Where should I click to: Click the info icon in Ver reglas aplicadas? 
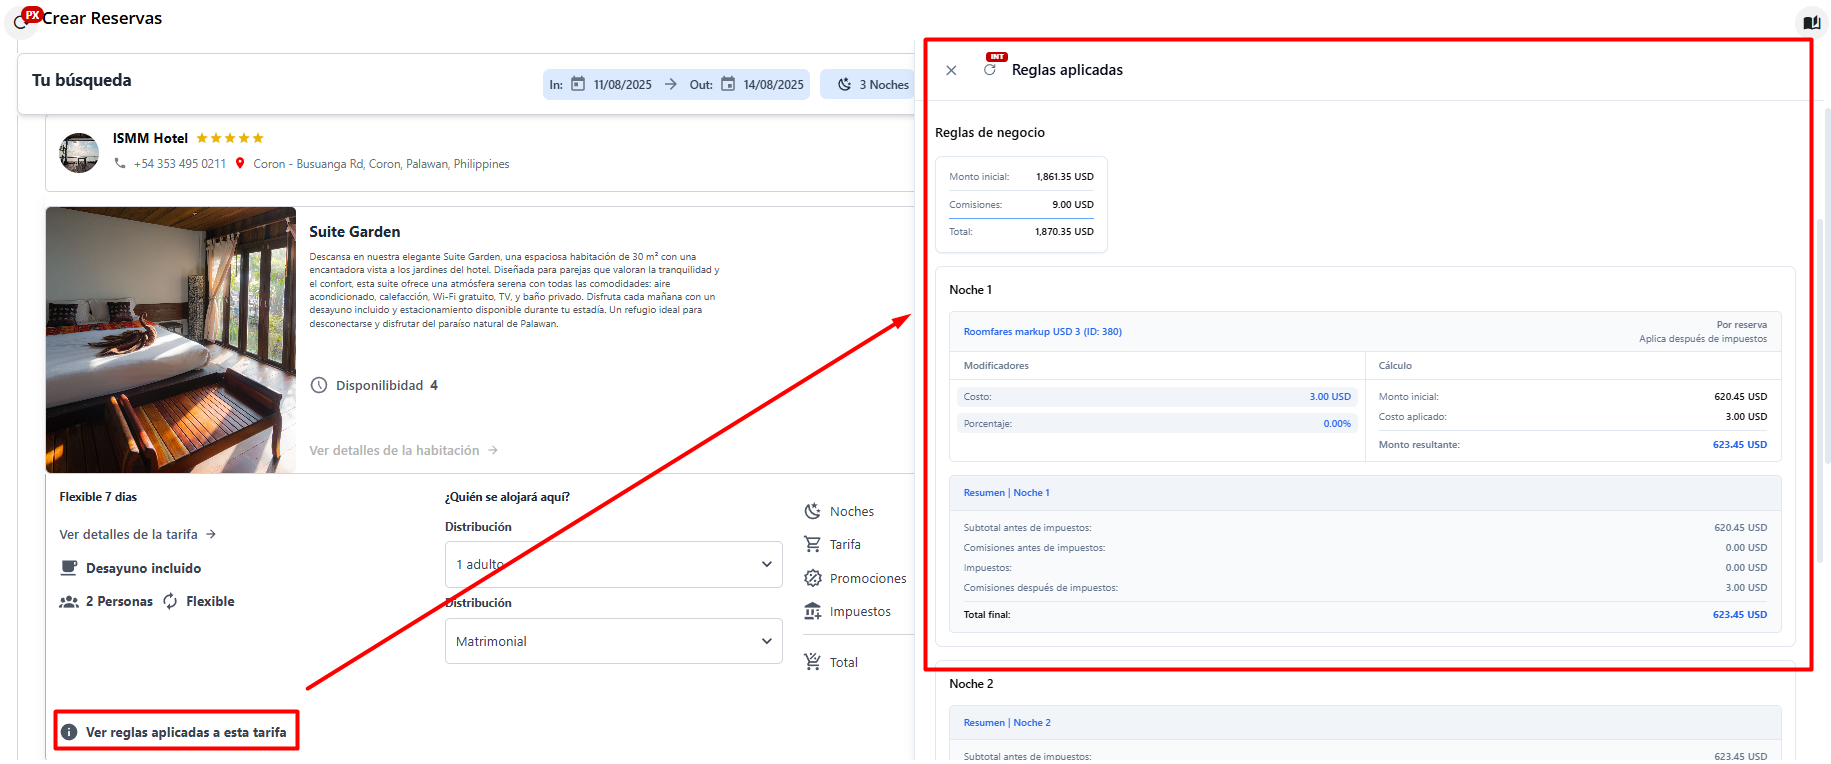pos(69,732)
